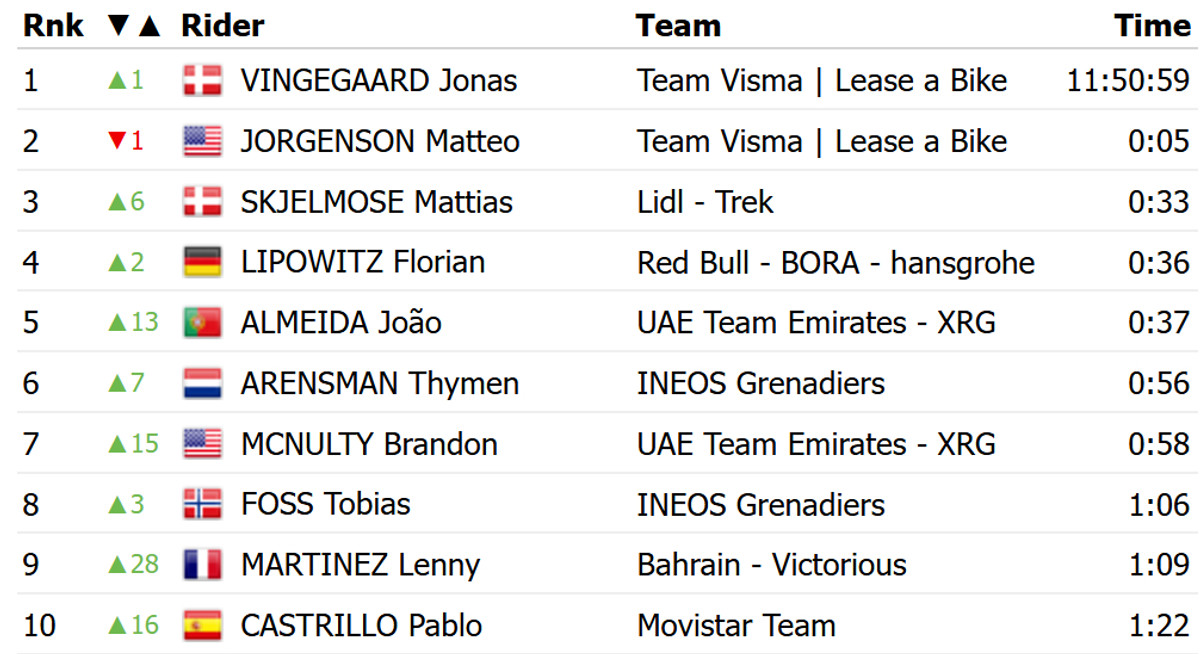Click the German flag next to Lipowitz

[x=202, y=263]
